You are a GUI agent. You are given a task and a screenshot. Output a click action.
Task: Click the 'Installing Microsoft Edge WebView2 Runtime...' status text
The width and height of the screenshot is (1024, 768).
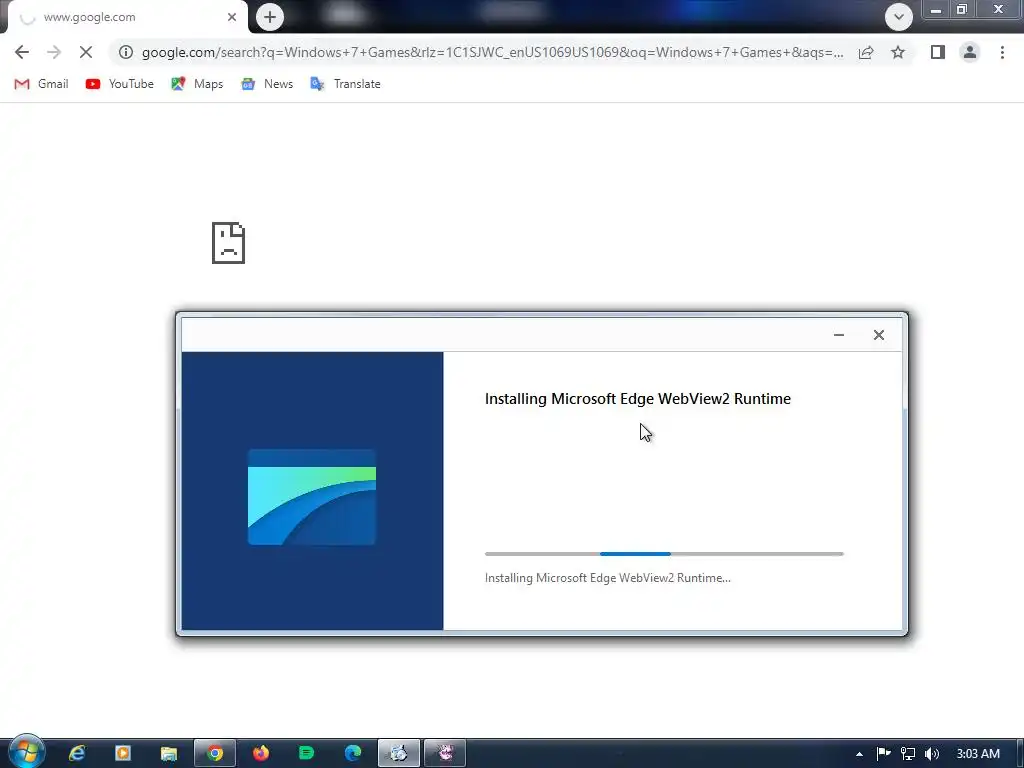pos(607,578)
